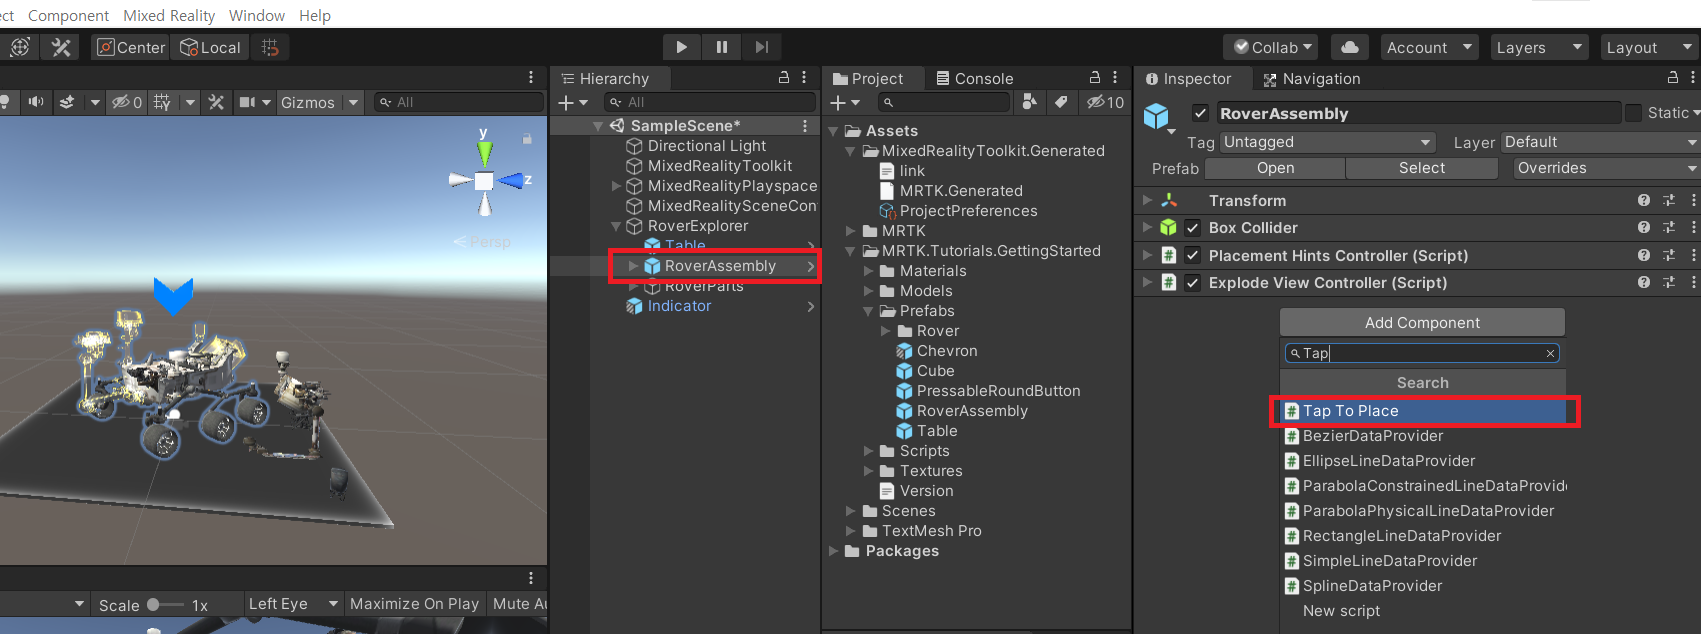Expand the Packages folder
The width and height of the screenshot is (1701, 634).
(834, 551)
